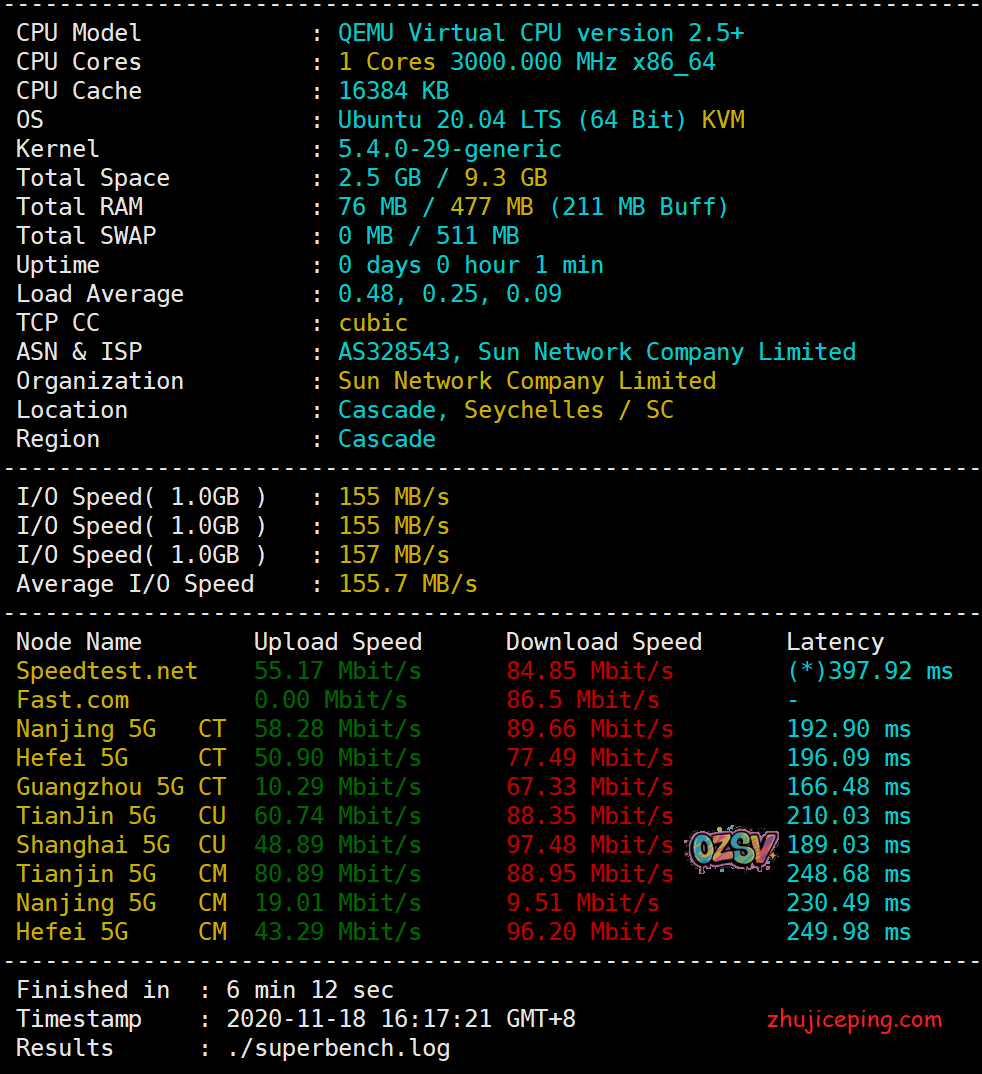Select the 9.51 Mbit/s download value

pyautogui.click(x=582, y=903)
